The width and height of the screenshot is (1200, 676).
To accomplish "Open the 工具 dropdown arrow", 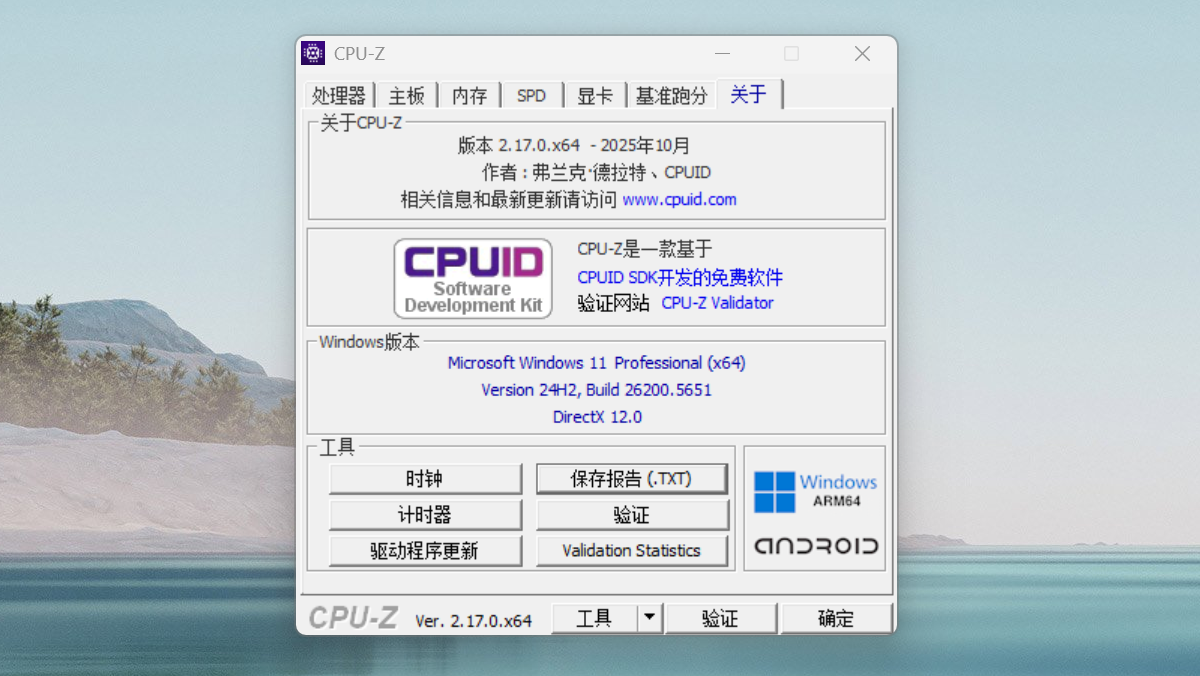I will click(x=651, y=619).
